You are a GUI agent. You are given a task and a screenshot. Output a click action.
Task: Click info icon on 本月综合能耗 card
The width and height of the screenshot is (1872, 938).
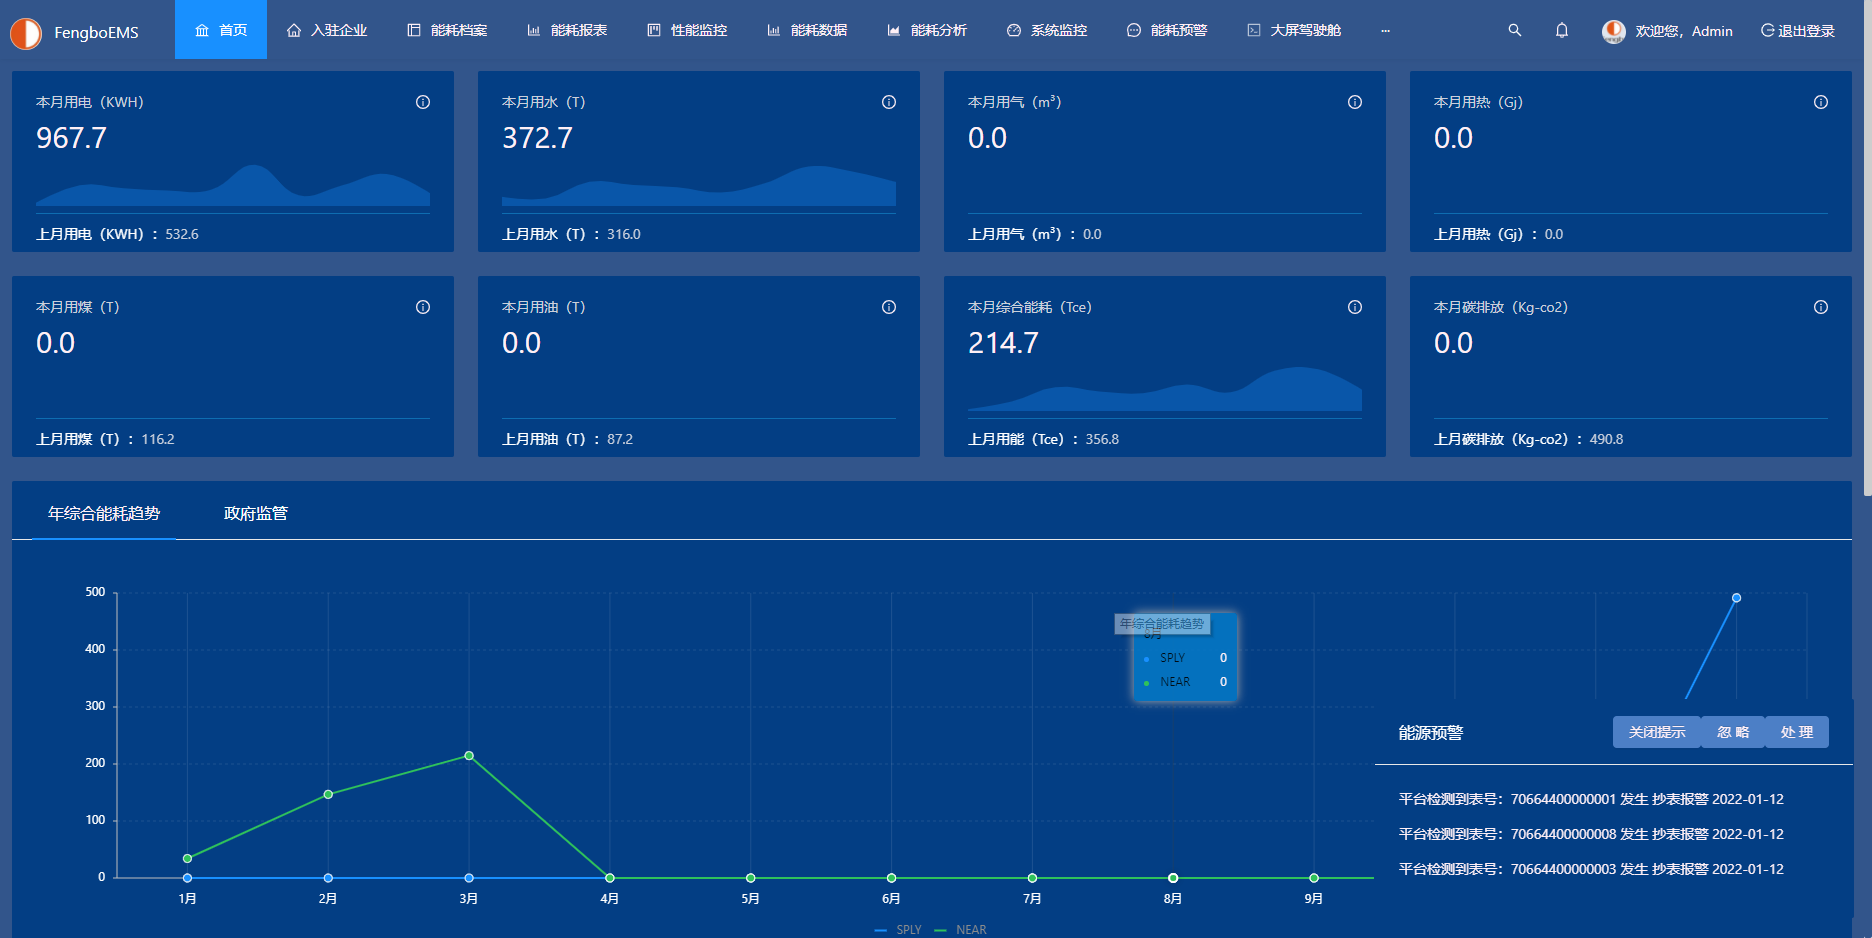(x=1355, y=307)
